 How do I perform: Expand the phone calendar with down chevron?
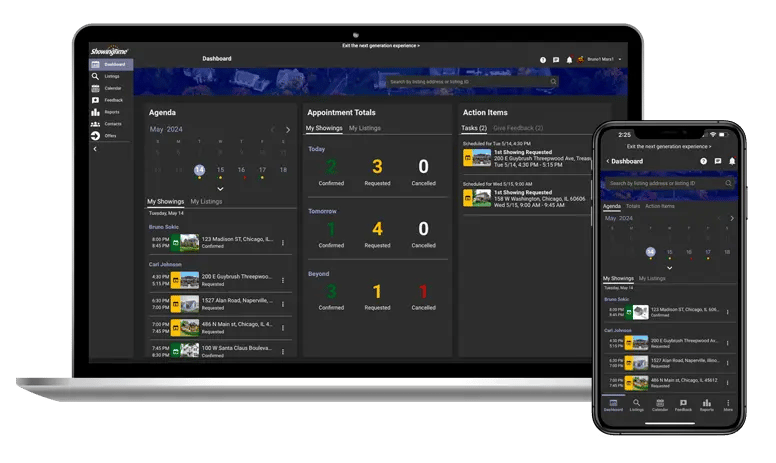(x=669, y=268)
